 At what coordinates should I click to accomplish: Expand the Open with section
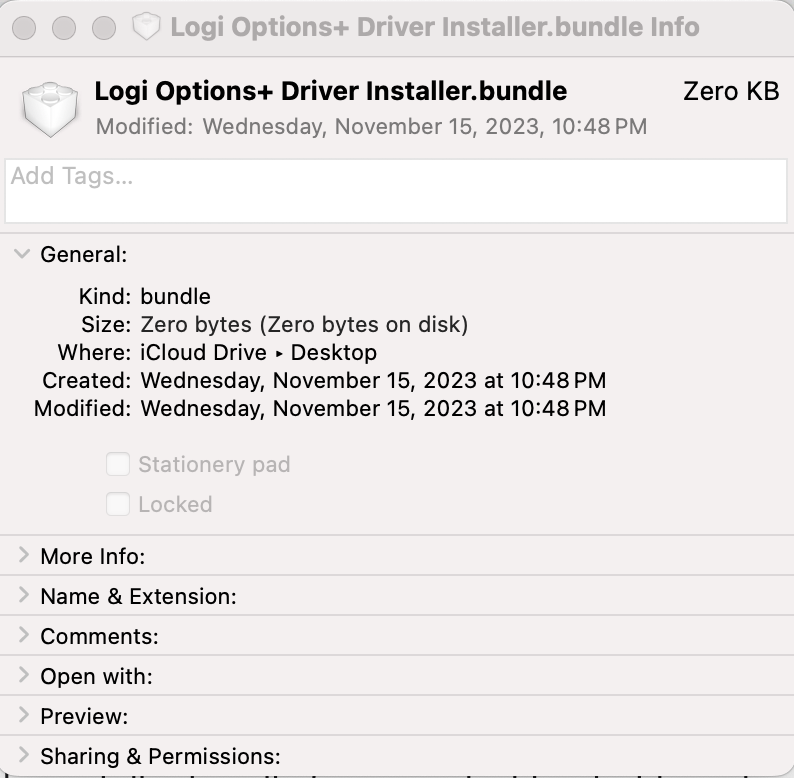tap(23, 676)
